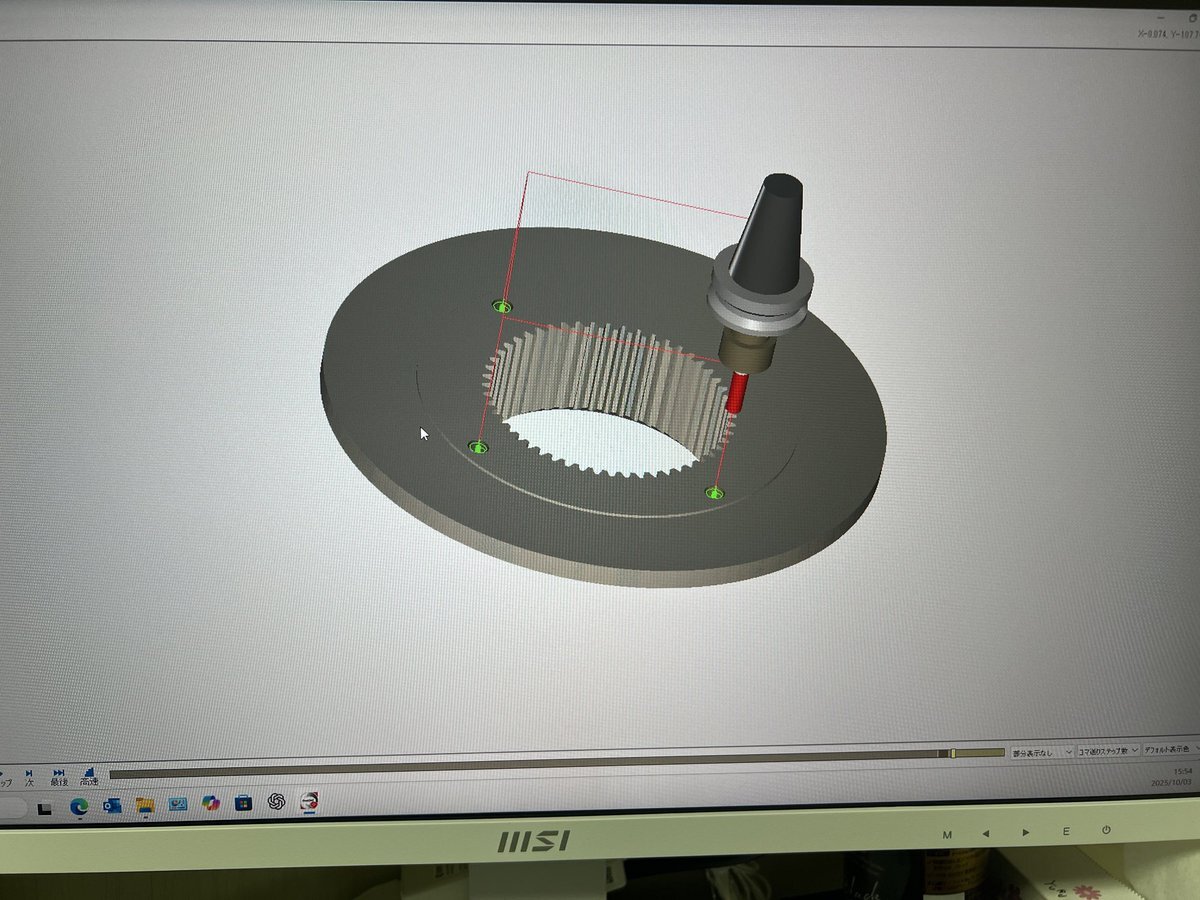Open the 部分表示なし dropdown
Image resolution: width=1200 pixels, height=900 pixels.
[x=1042, y=751]
